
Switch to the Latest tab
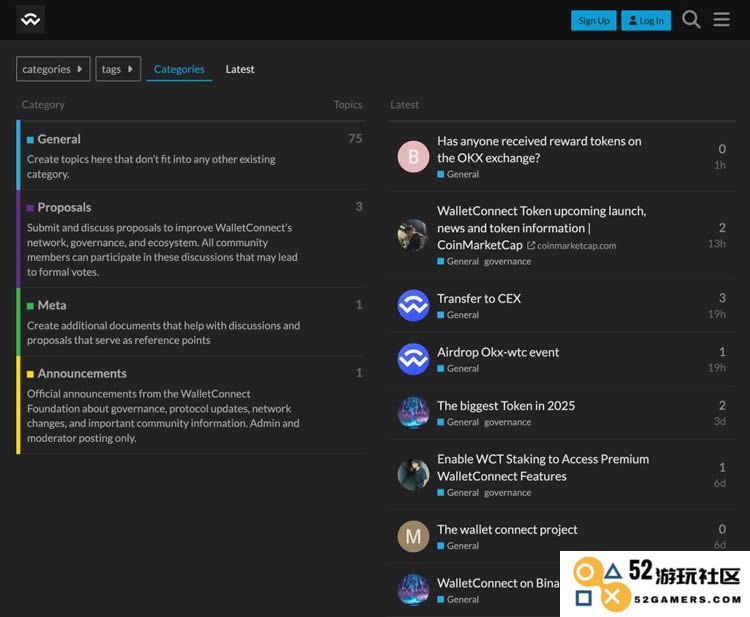tap(240, 69)
